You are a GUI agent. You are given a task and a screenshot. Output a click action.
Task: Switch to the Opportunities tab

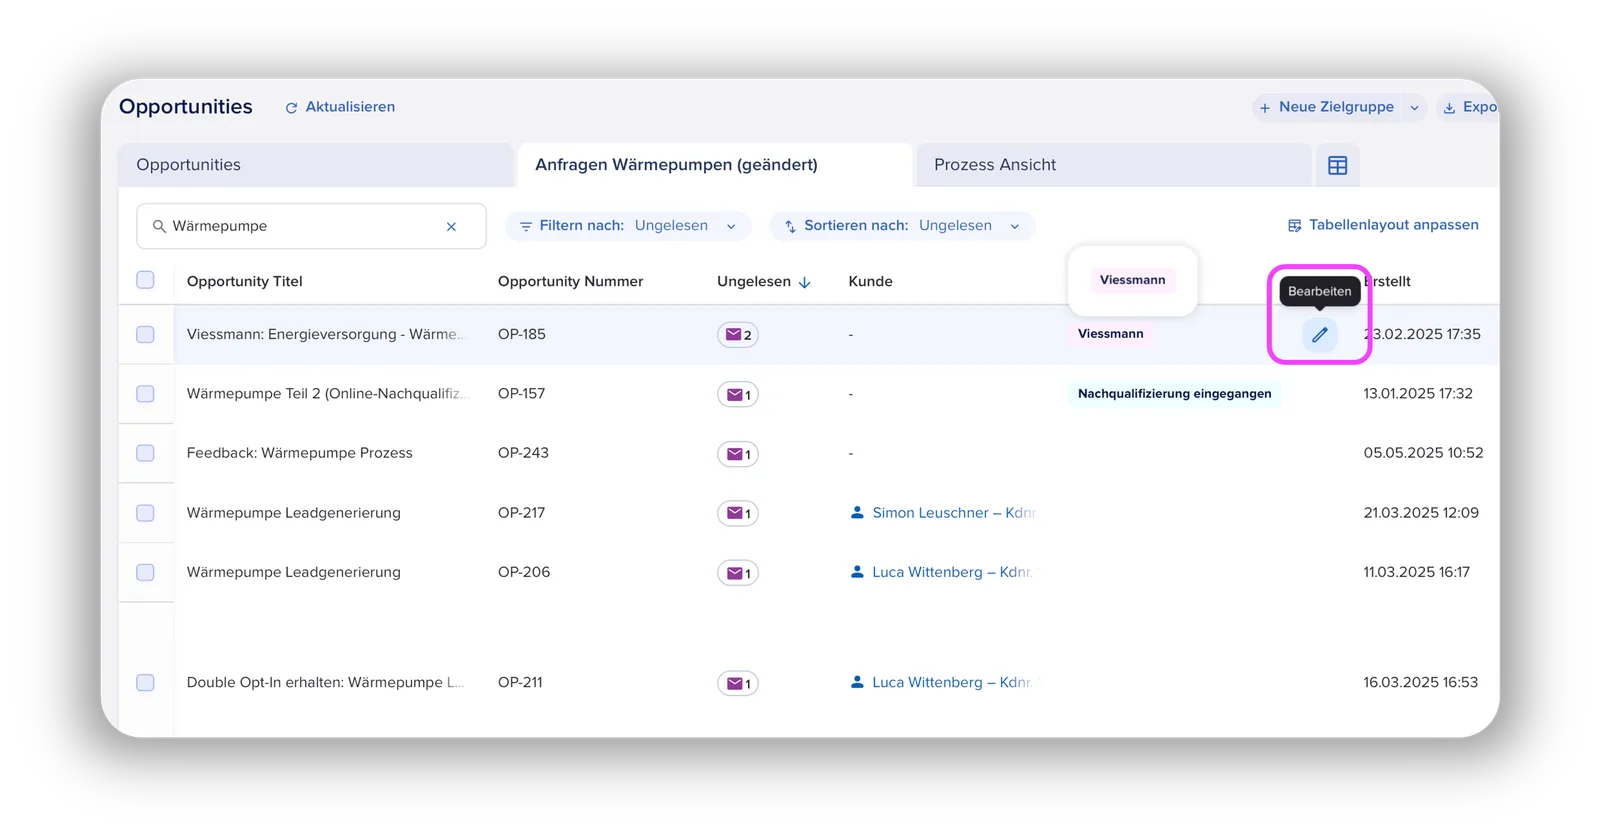[x=316, y=165]
